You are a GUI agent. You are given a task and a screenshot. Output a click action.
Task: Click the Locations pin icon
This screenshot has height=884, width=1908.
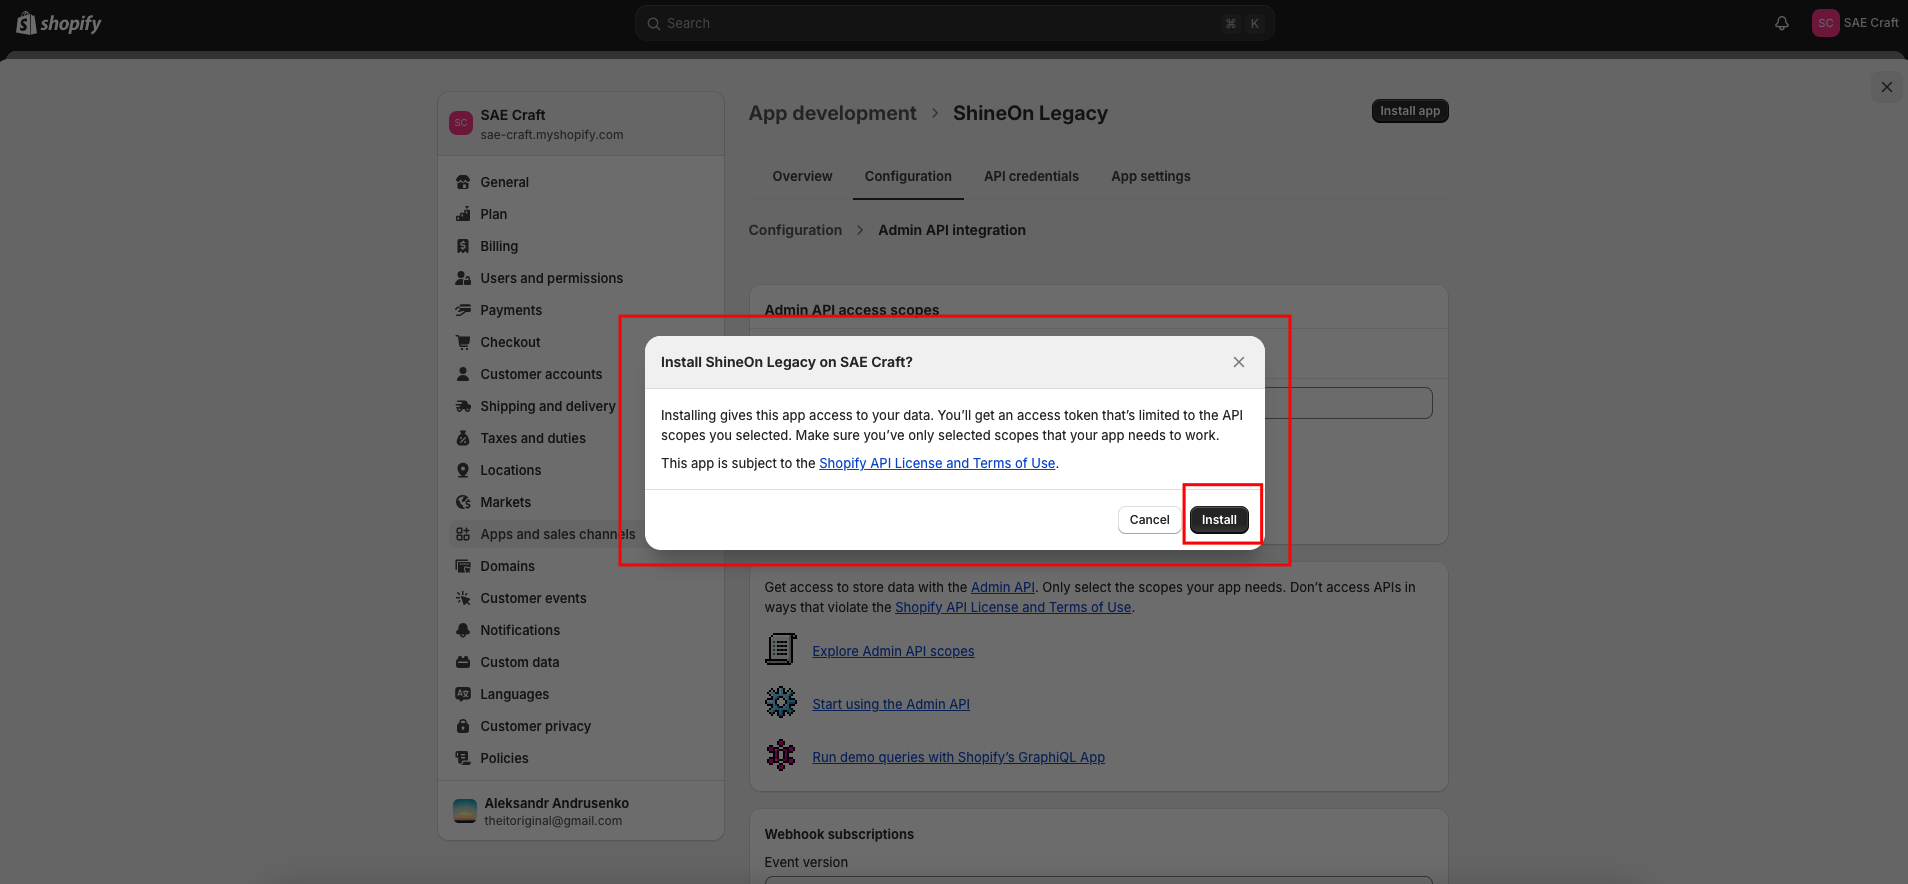coord(463,470)
